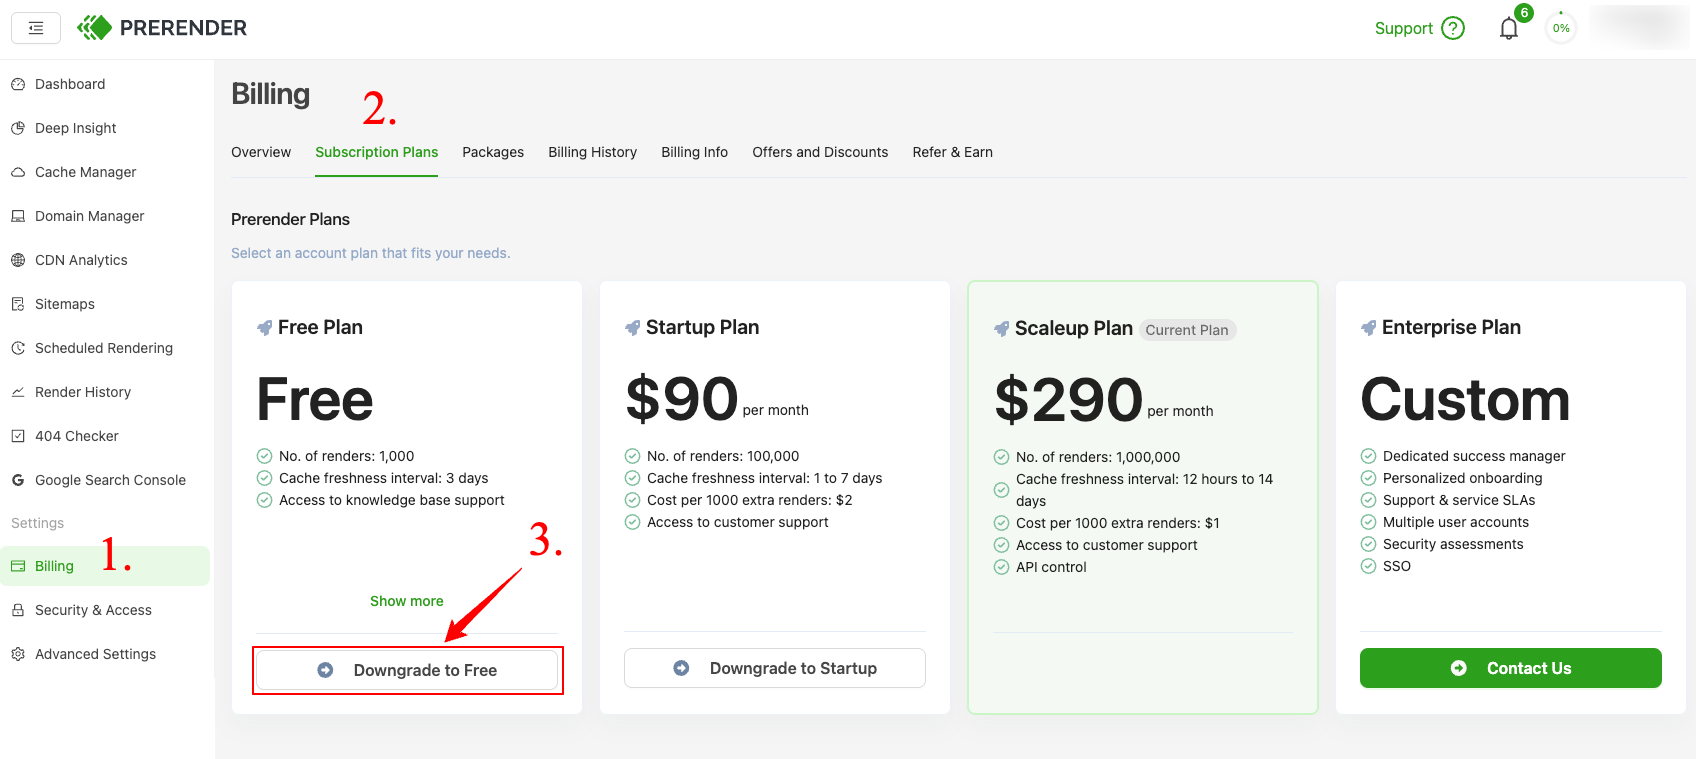1696x759 pixels.
Task: Click the 'Billing' page heading
Action: (270, 94)
